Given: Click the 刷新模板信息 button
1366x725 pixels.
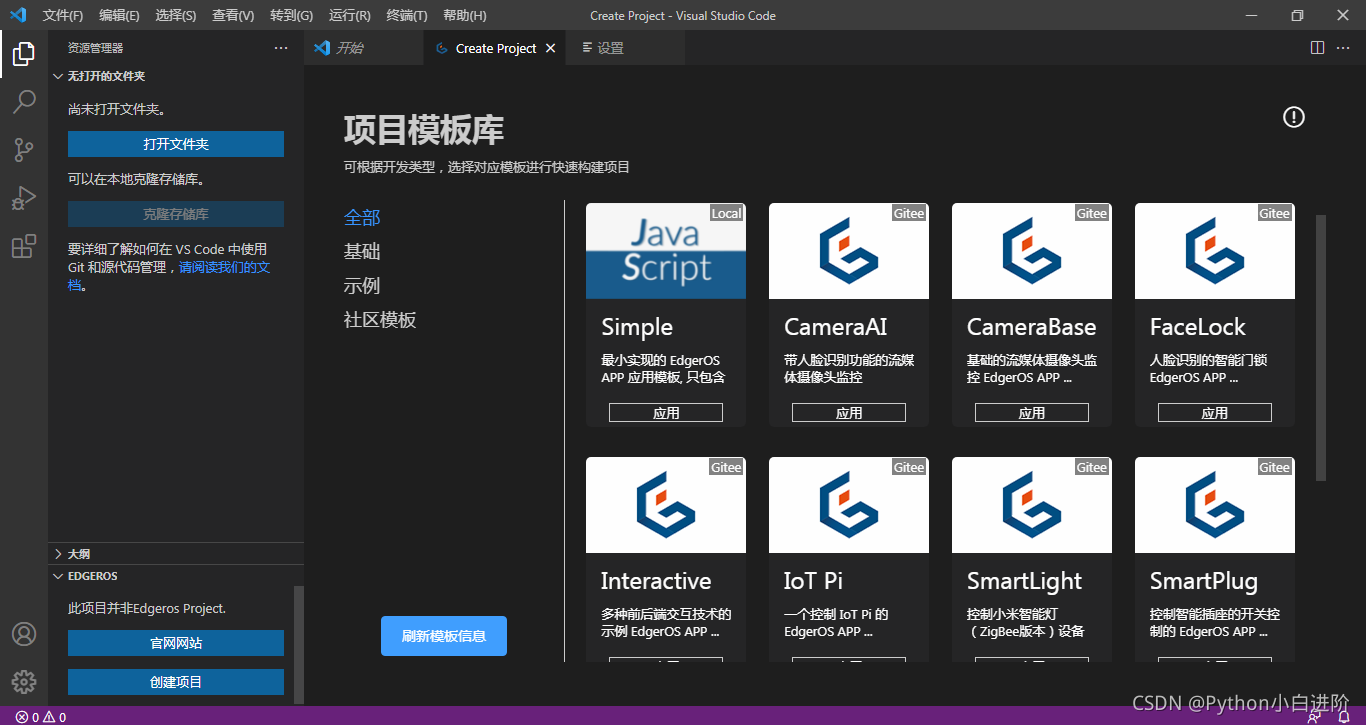Looking at the screenshot, I should [444, 636].
